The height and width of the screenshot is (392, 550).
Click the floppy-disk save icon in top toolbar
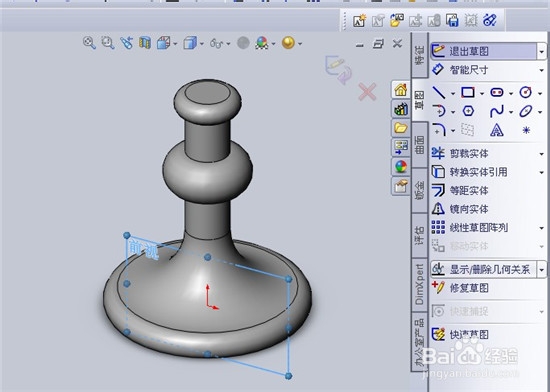(x=452, y=20)
